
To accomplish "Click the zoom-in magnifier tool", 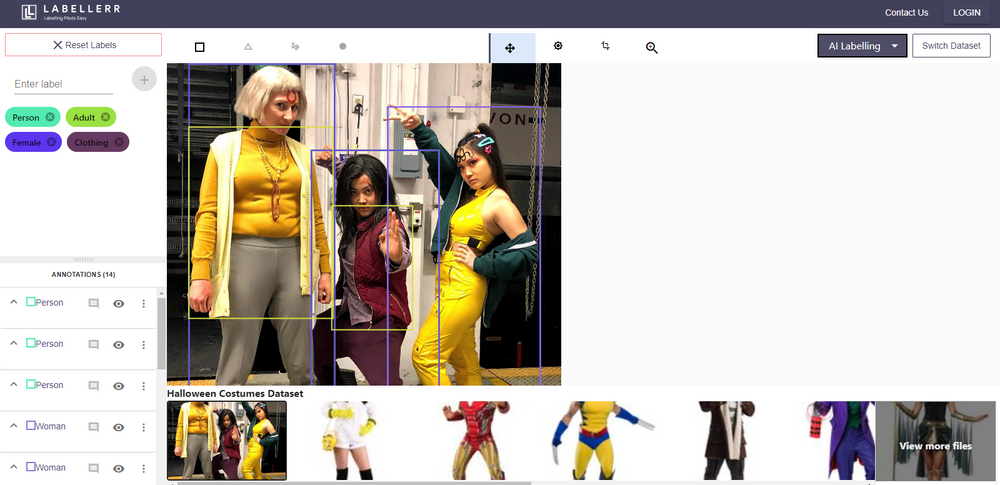I will coord(652,47).
